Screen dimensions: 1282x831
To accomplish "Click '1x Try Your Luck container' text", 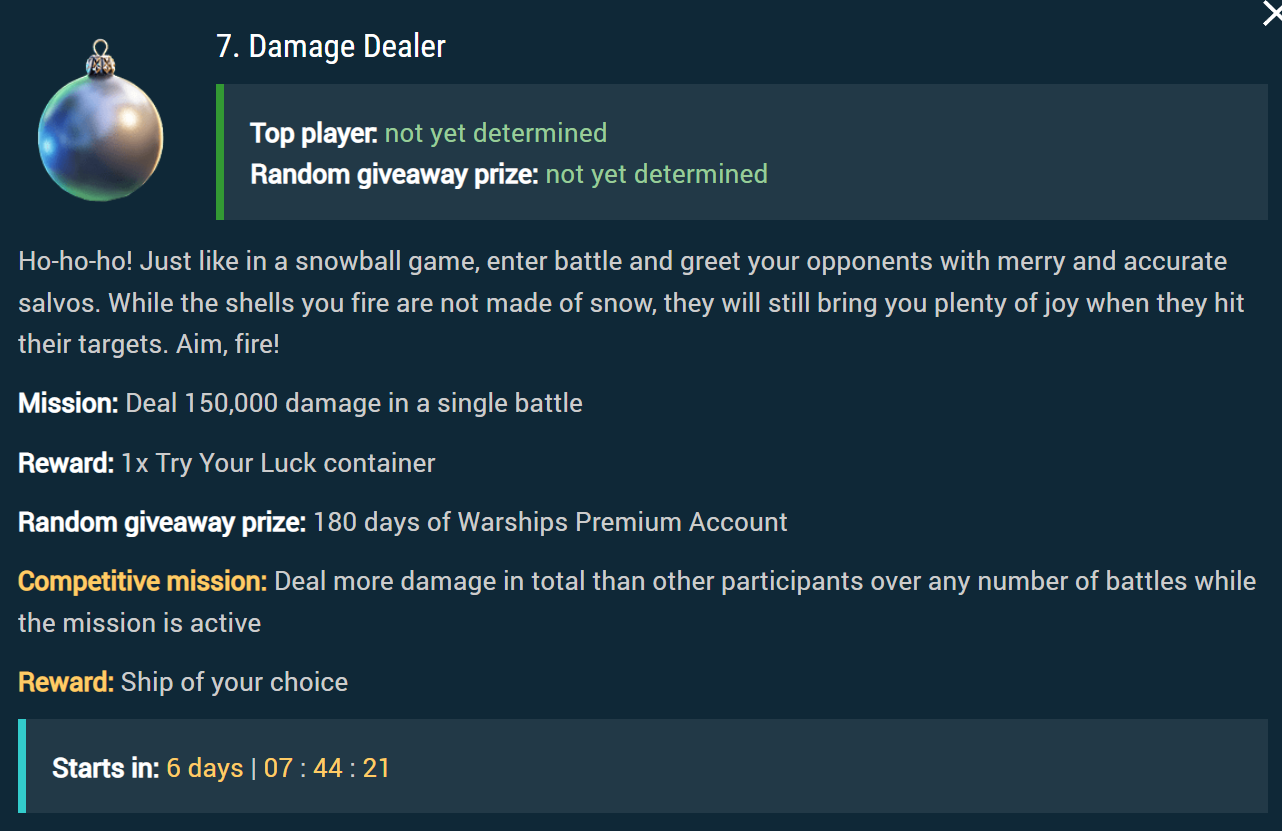I will (x=278, y=463).
